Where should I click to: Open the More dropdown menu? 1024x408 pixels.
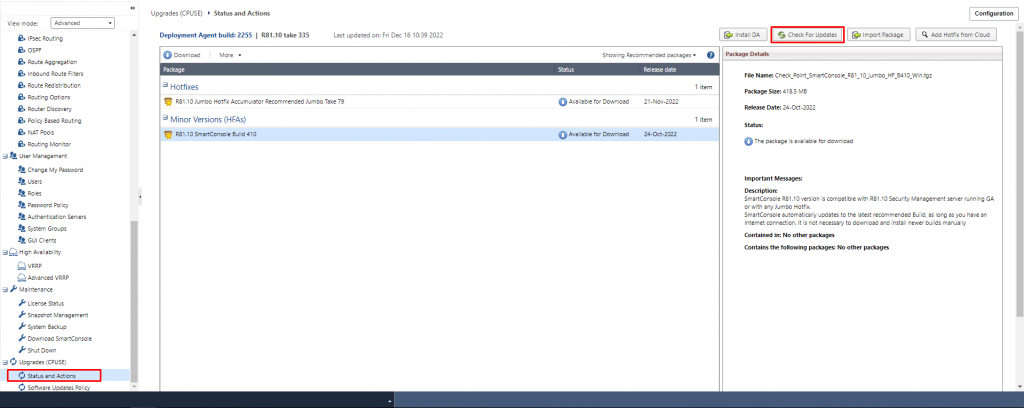pos(231,55)
